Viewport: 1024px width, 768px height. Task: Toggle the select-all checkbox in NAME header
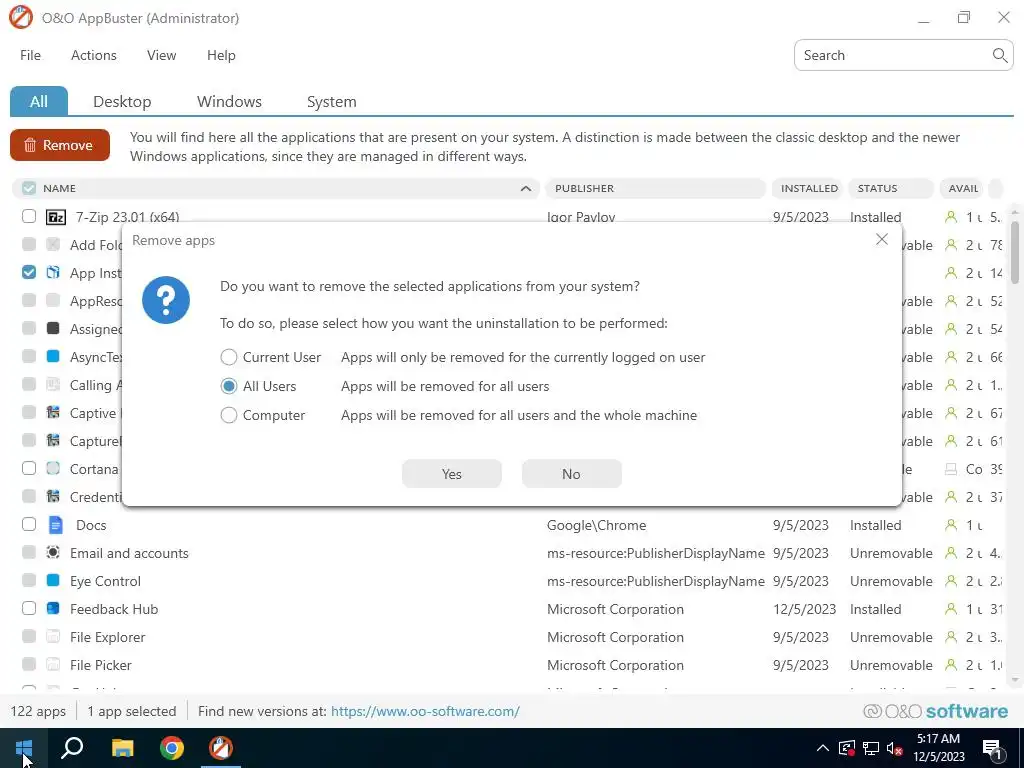(x=29, y=188)
